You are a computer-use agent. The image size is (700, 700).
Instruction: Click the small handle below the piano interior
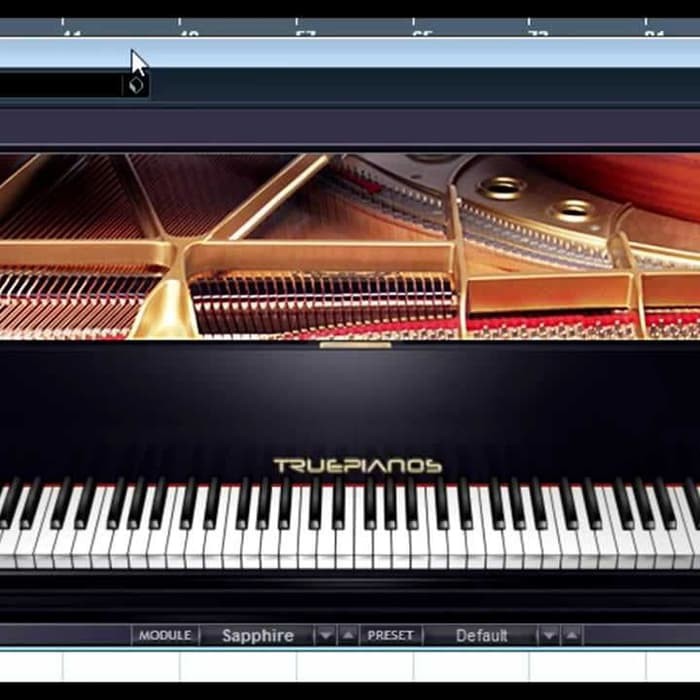pyautogui.click(x=355, y=345)
